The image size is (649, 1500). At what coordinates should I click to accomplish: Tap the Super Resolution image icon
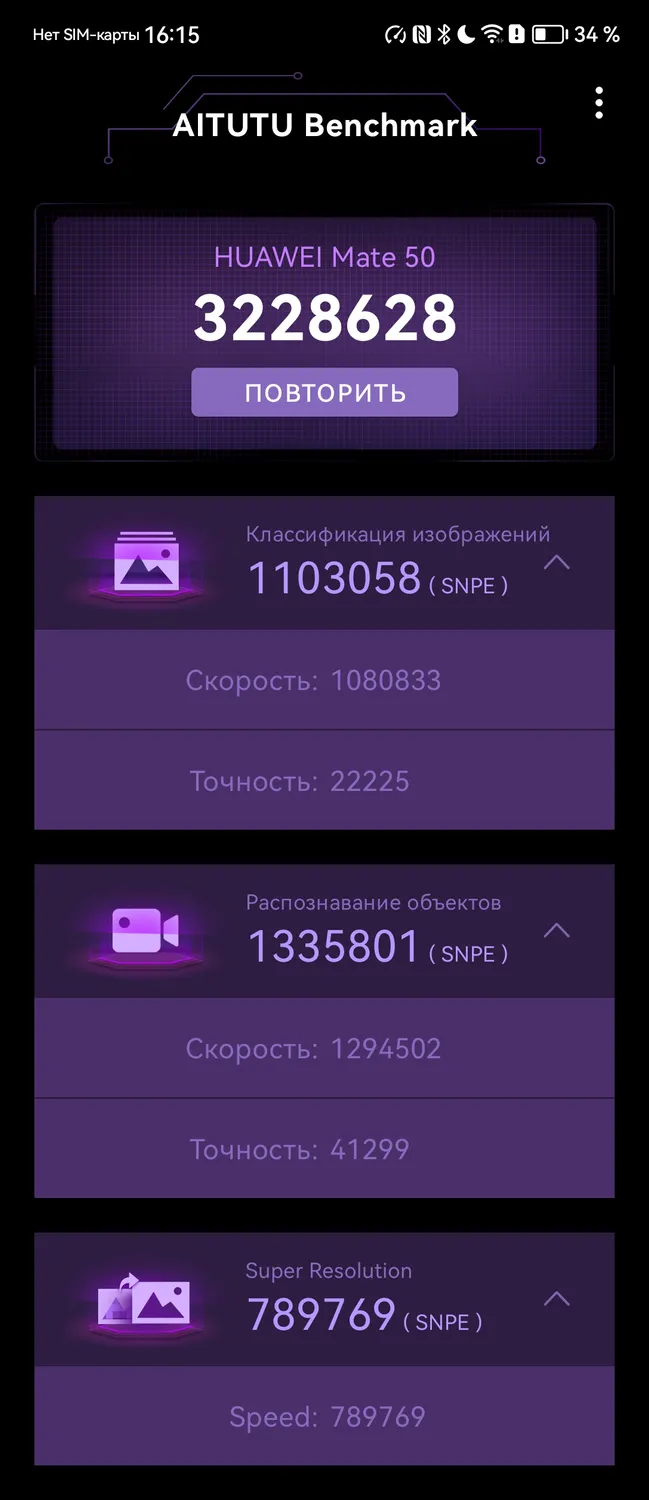coord(146,1299)
